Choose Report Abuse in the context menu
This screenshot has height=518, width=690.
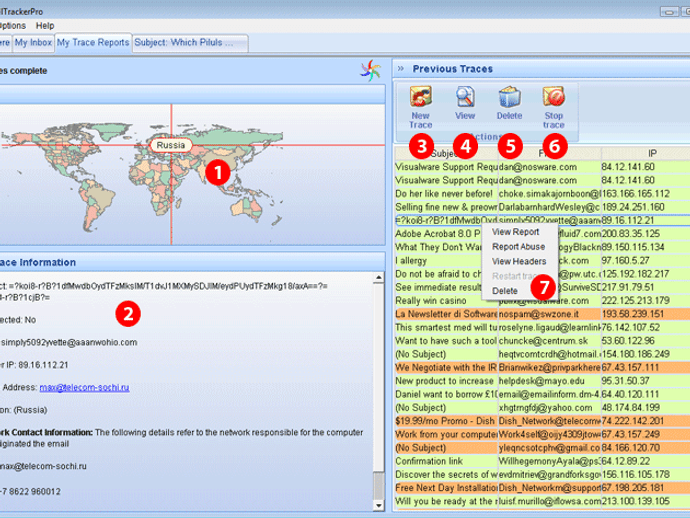518,246
